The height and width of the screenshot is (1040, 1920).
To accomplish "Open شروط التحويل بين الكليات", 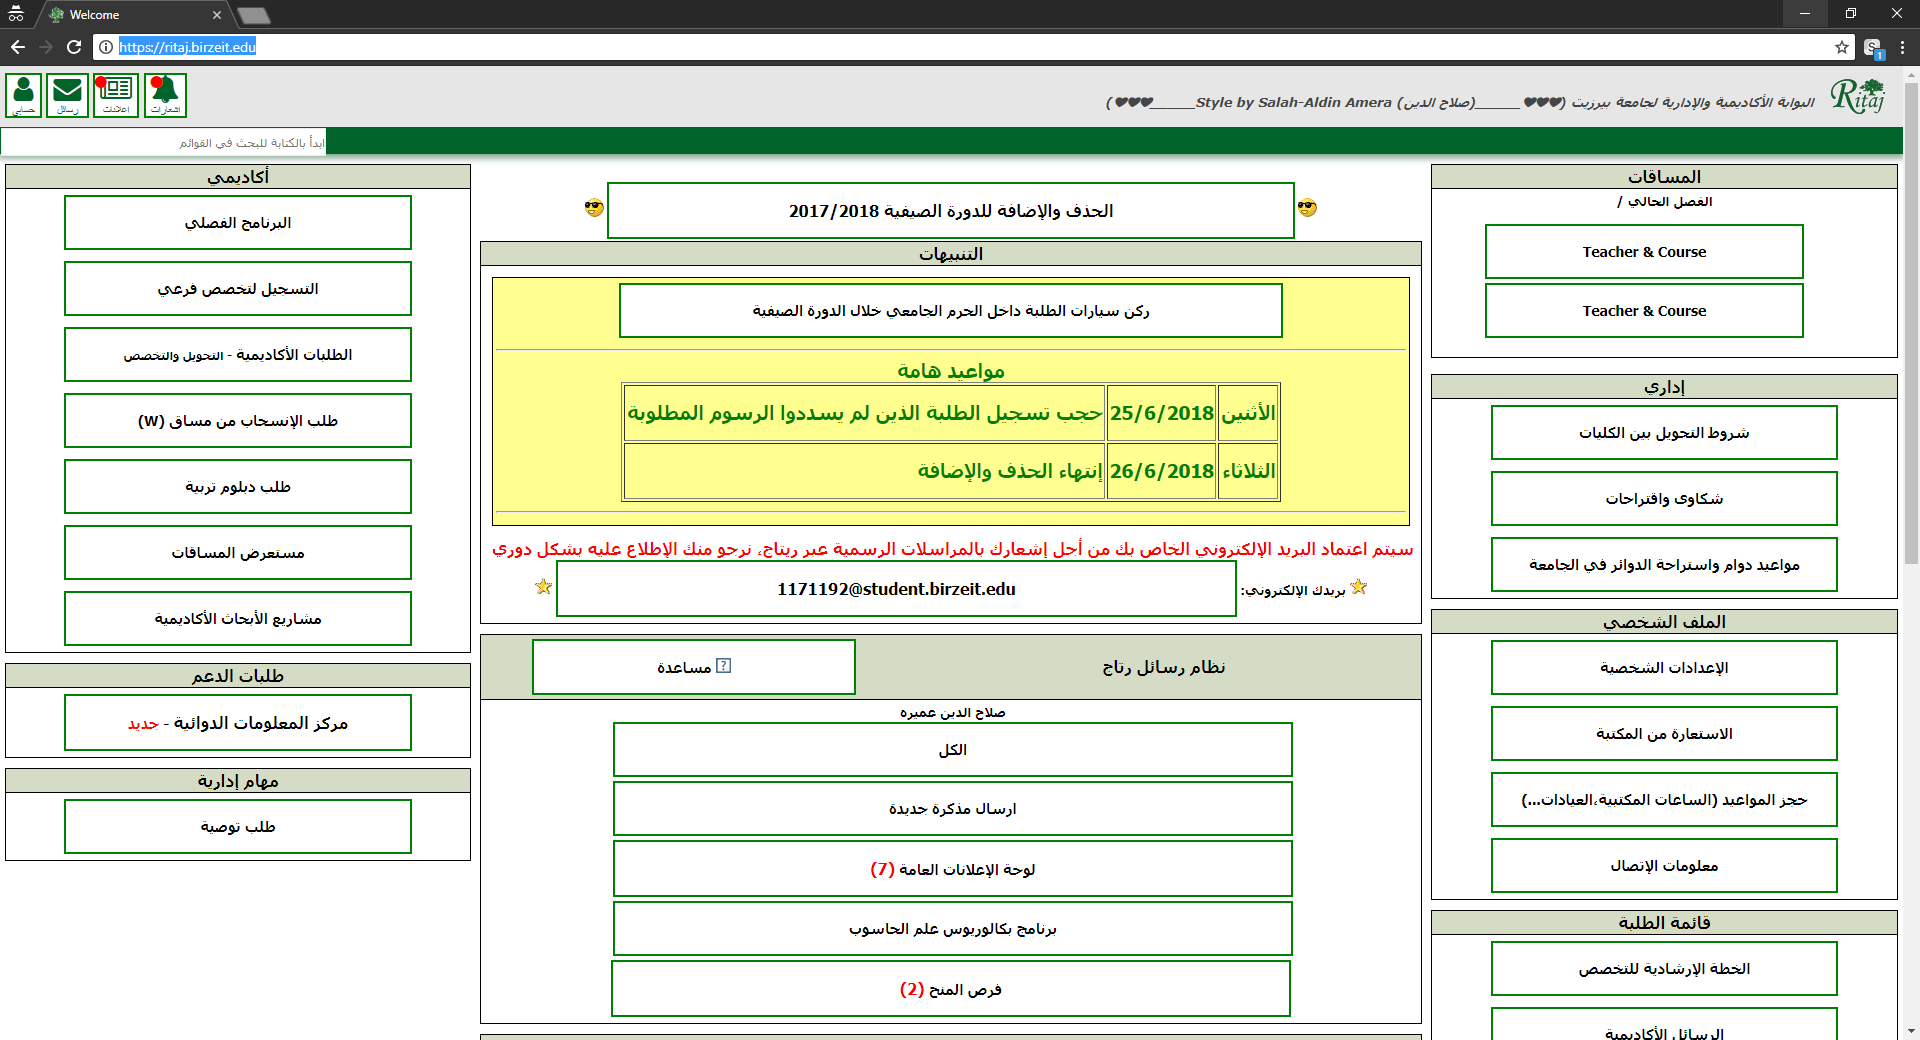I will 1664,433.
